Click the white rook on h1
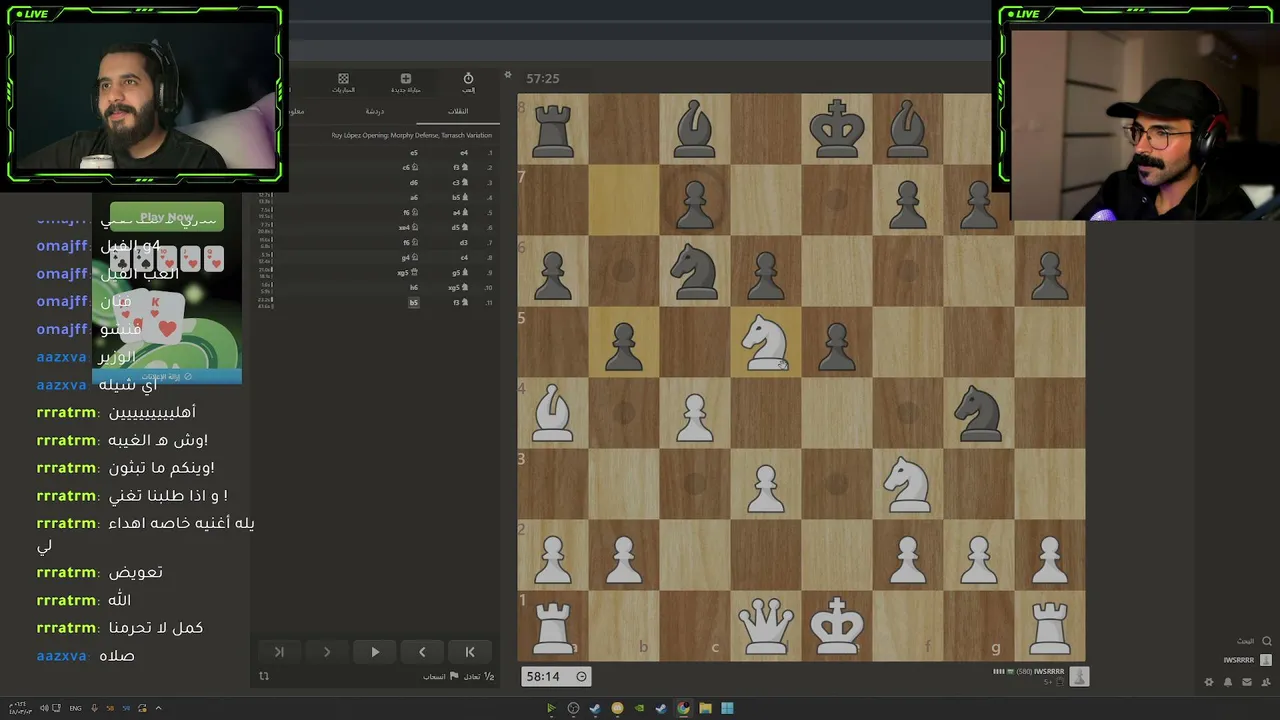 [x=1050, y=626]
